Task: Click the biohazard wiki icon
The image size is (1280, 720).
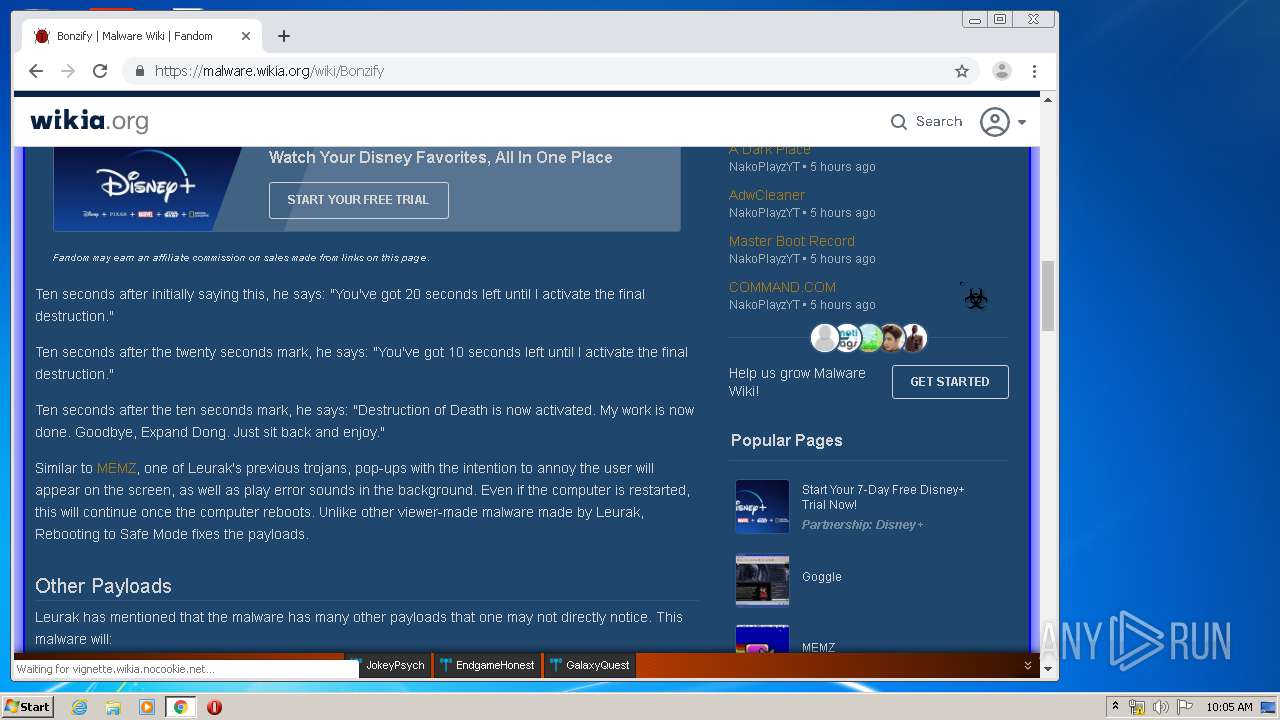Action: coord(975,297)
